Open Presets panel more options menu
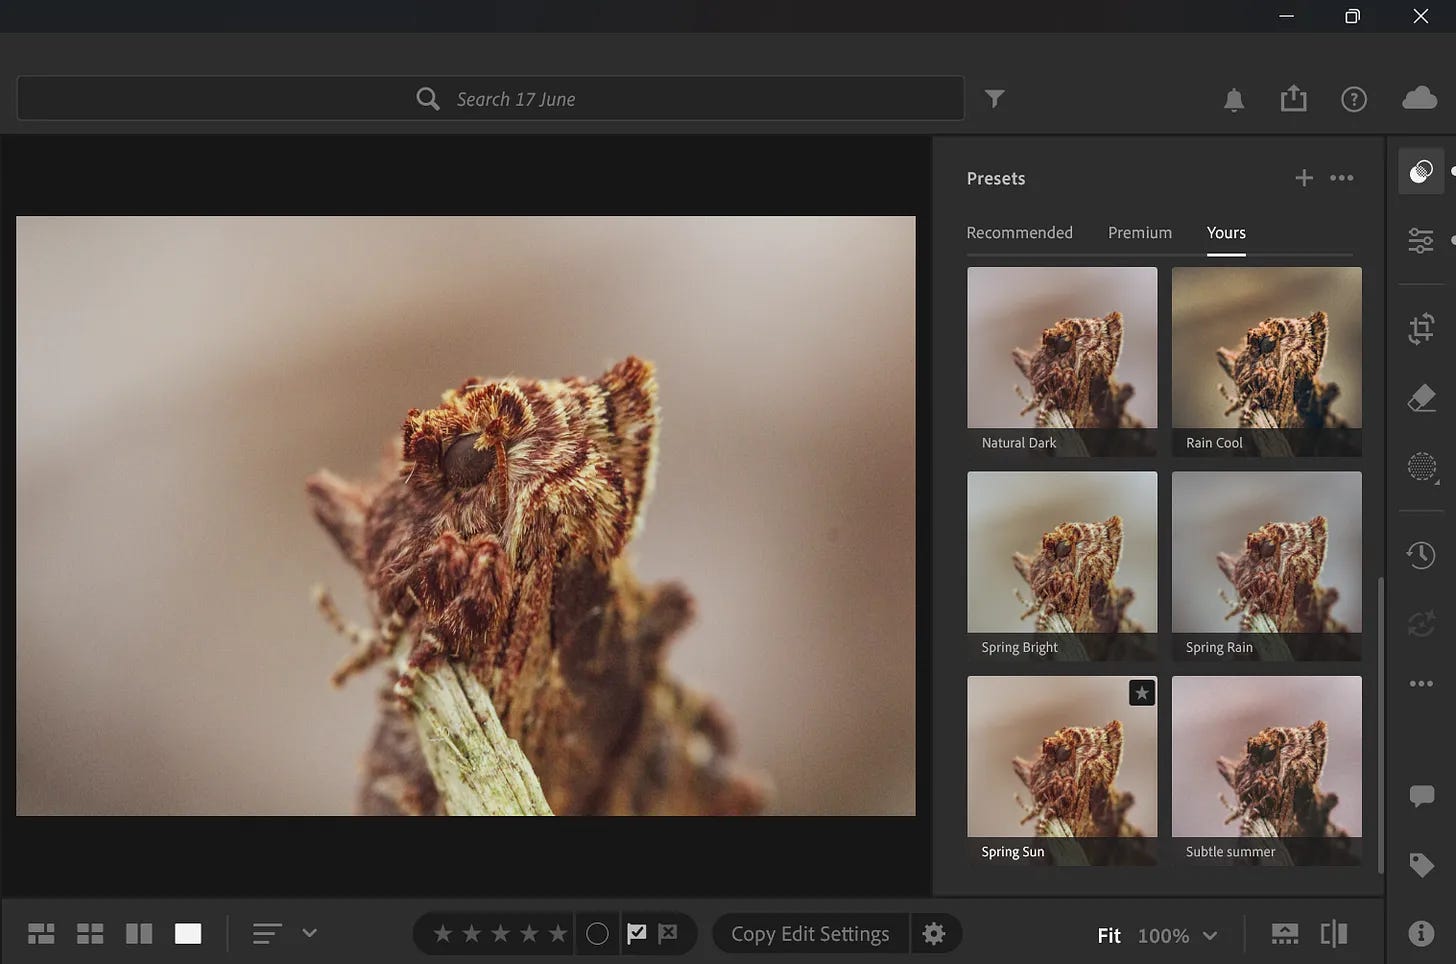This screenshot has width=1456, height=964. pyautogui.click(x=1341, y=178)
